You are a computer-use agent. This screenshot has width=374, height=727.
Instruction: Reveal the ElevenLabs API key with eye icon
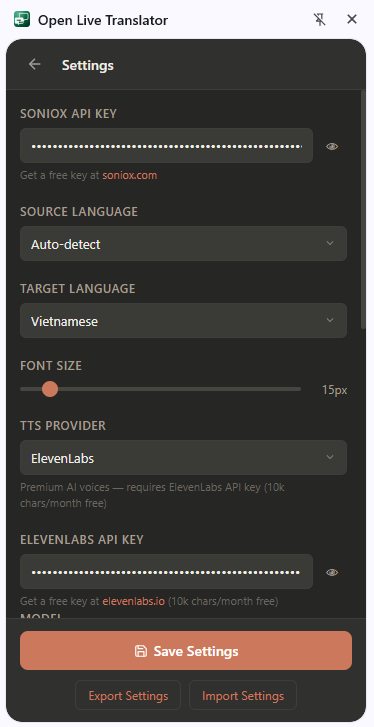coord(332,572)
